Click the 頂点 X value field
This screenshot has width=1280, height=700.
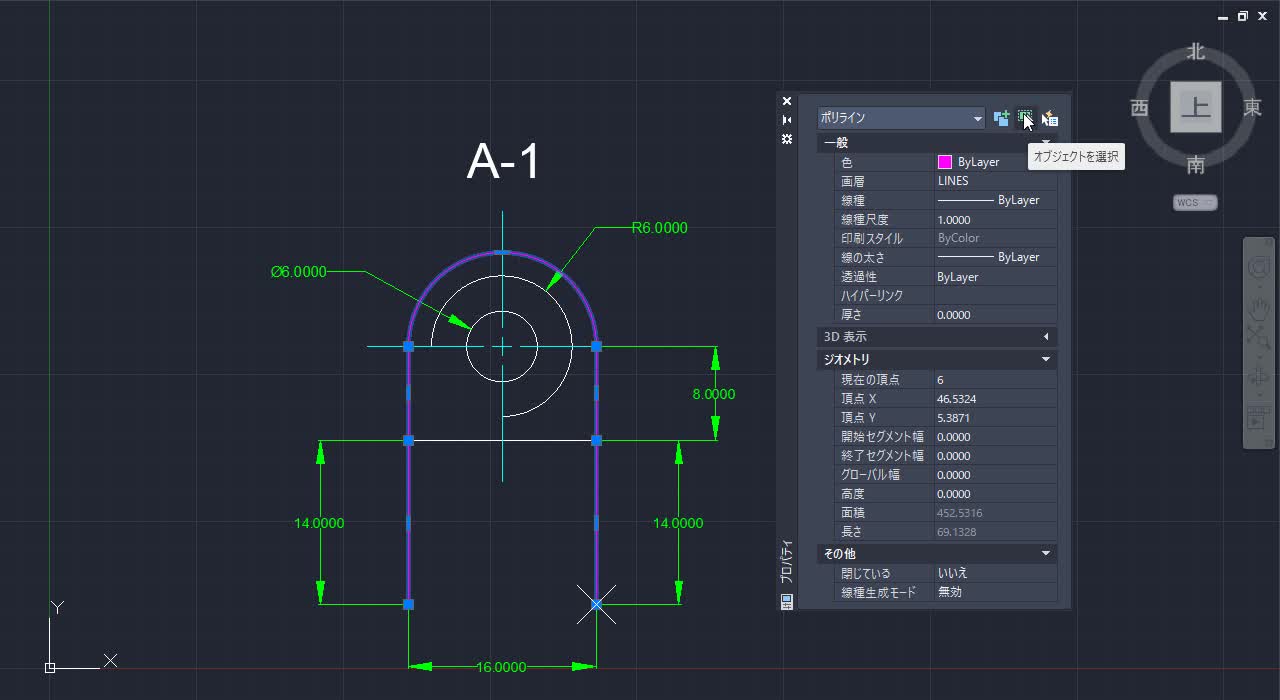[x=995, y=398]
